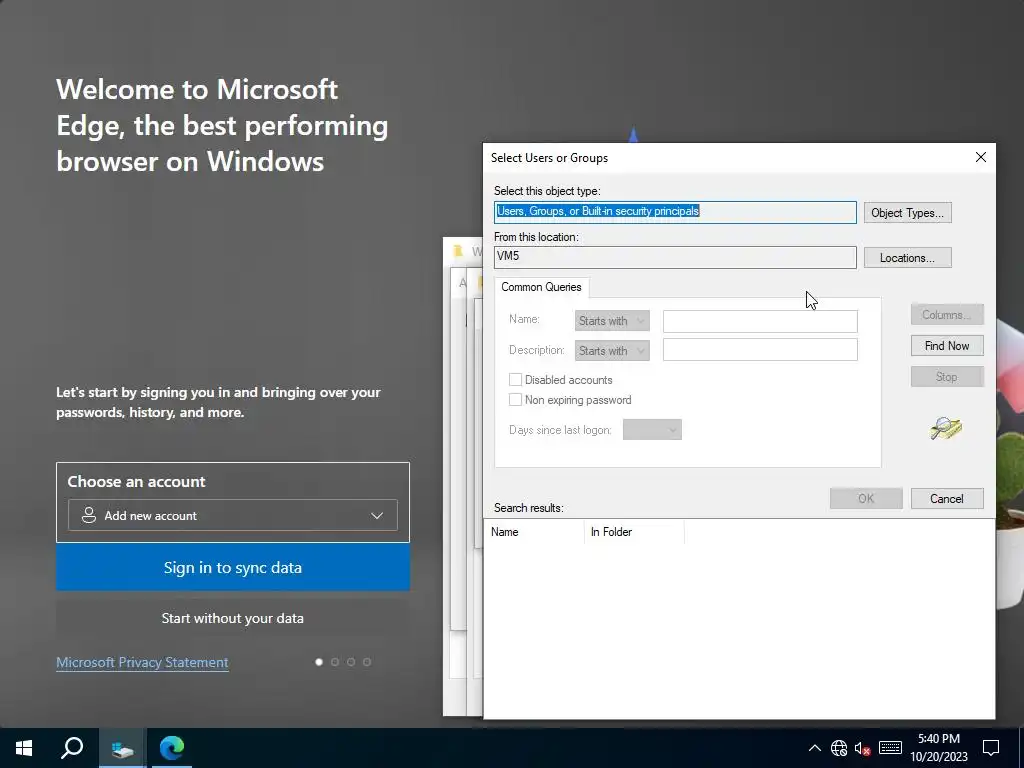Open the notification center icon
Screen dimensions: 1024x768
point(991,748)
